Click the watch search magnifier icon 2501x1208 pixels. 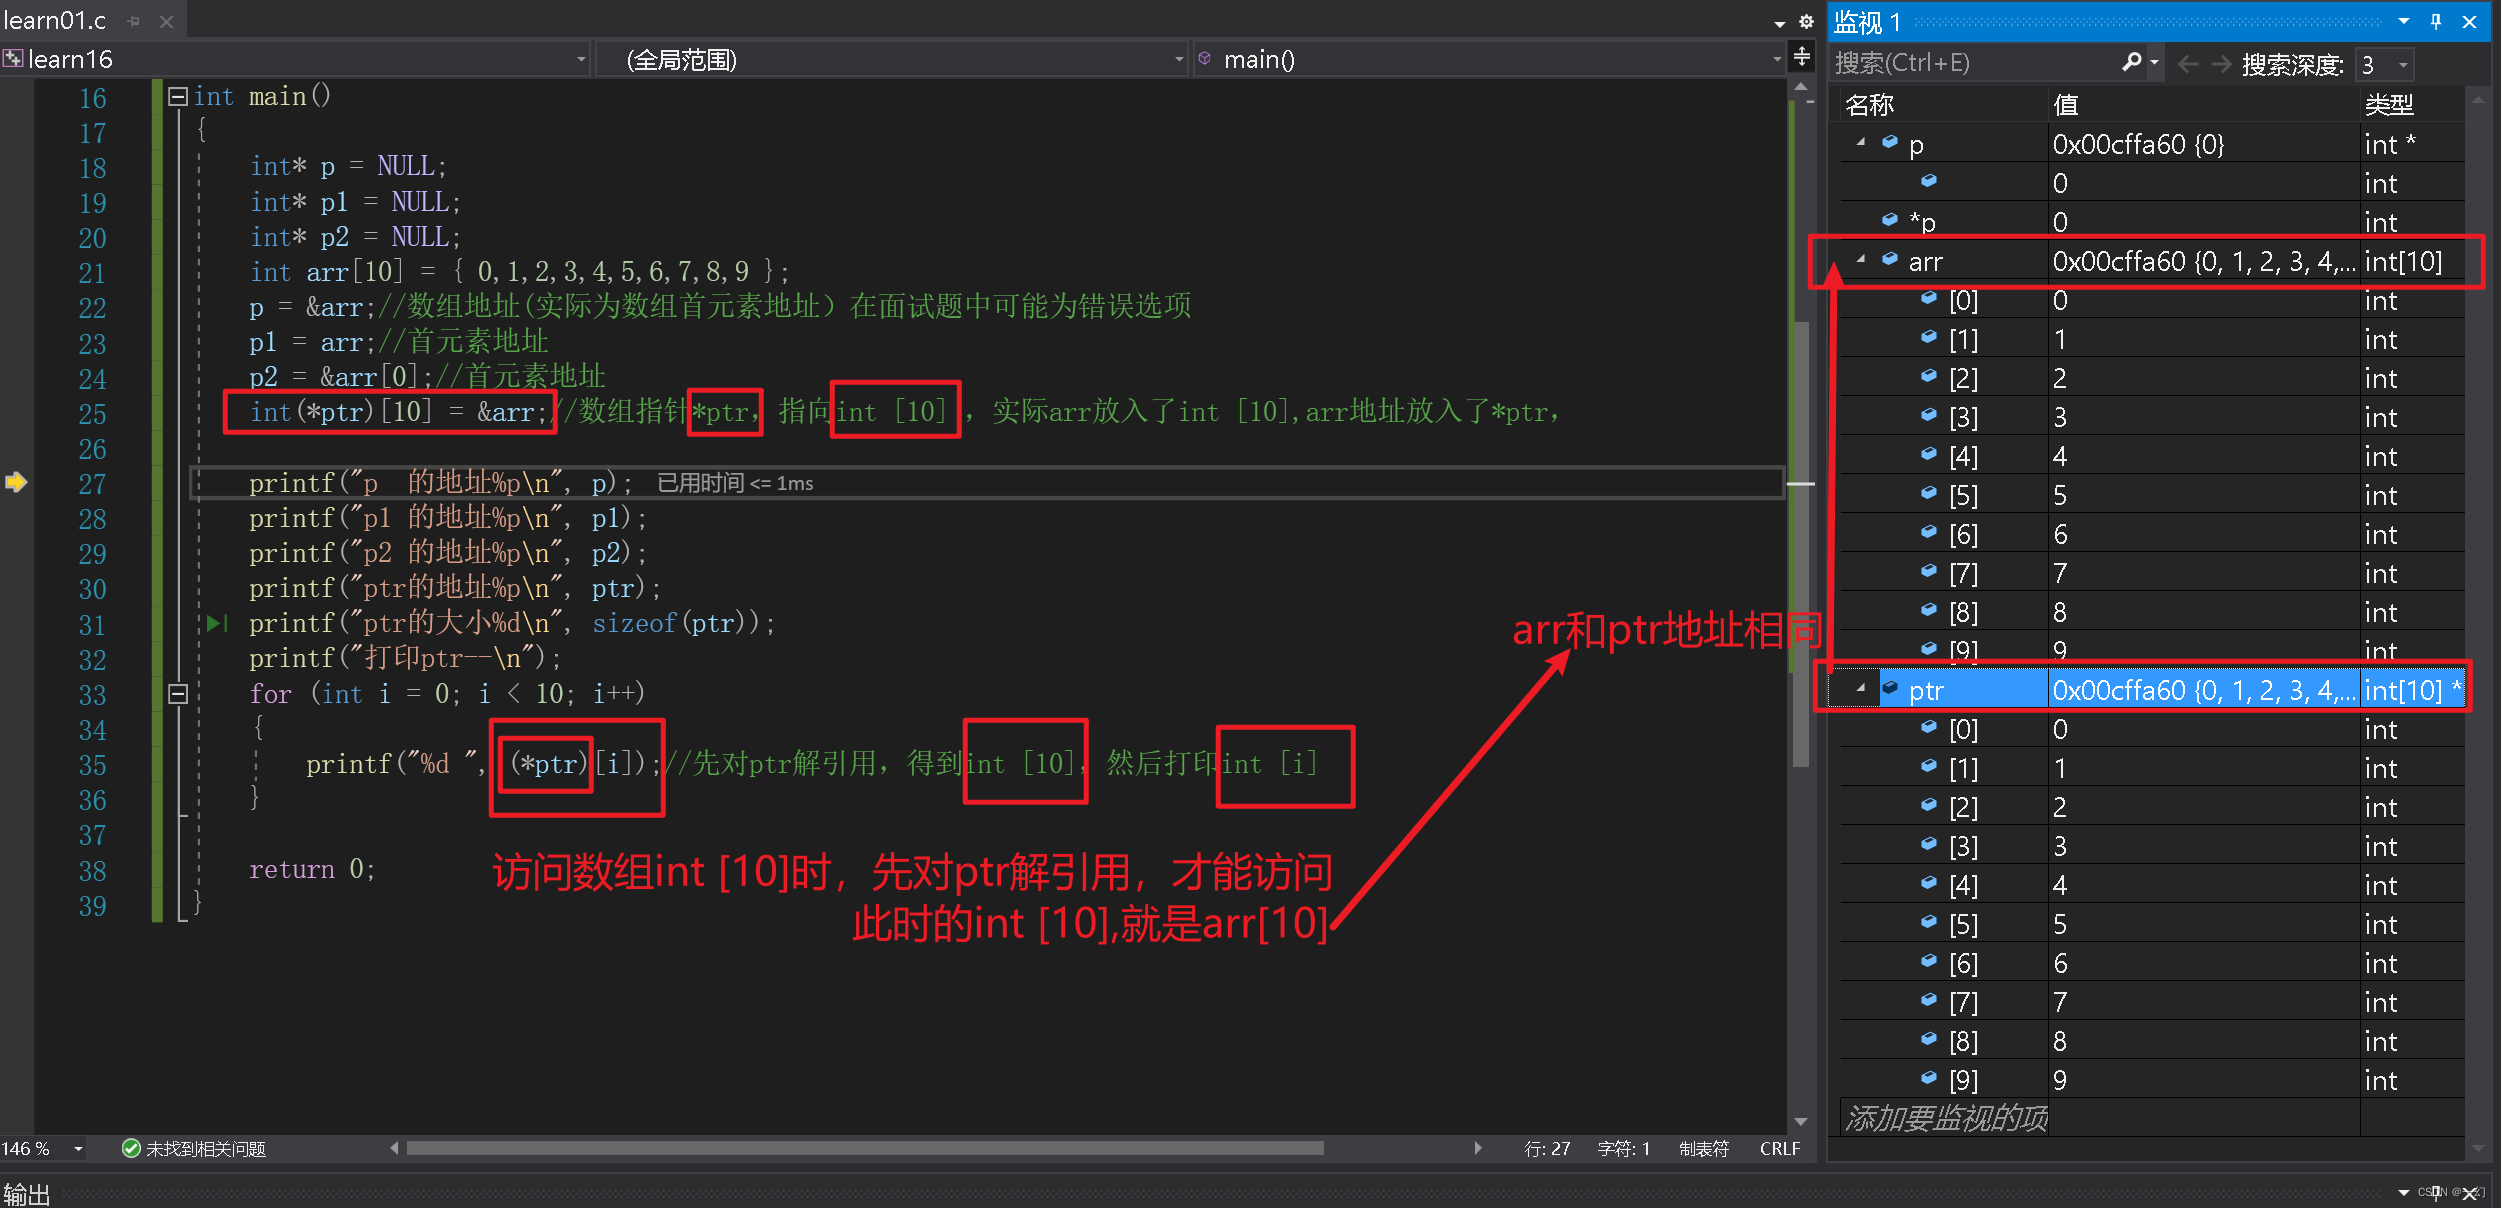coord(2132,62)
